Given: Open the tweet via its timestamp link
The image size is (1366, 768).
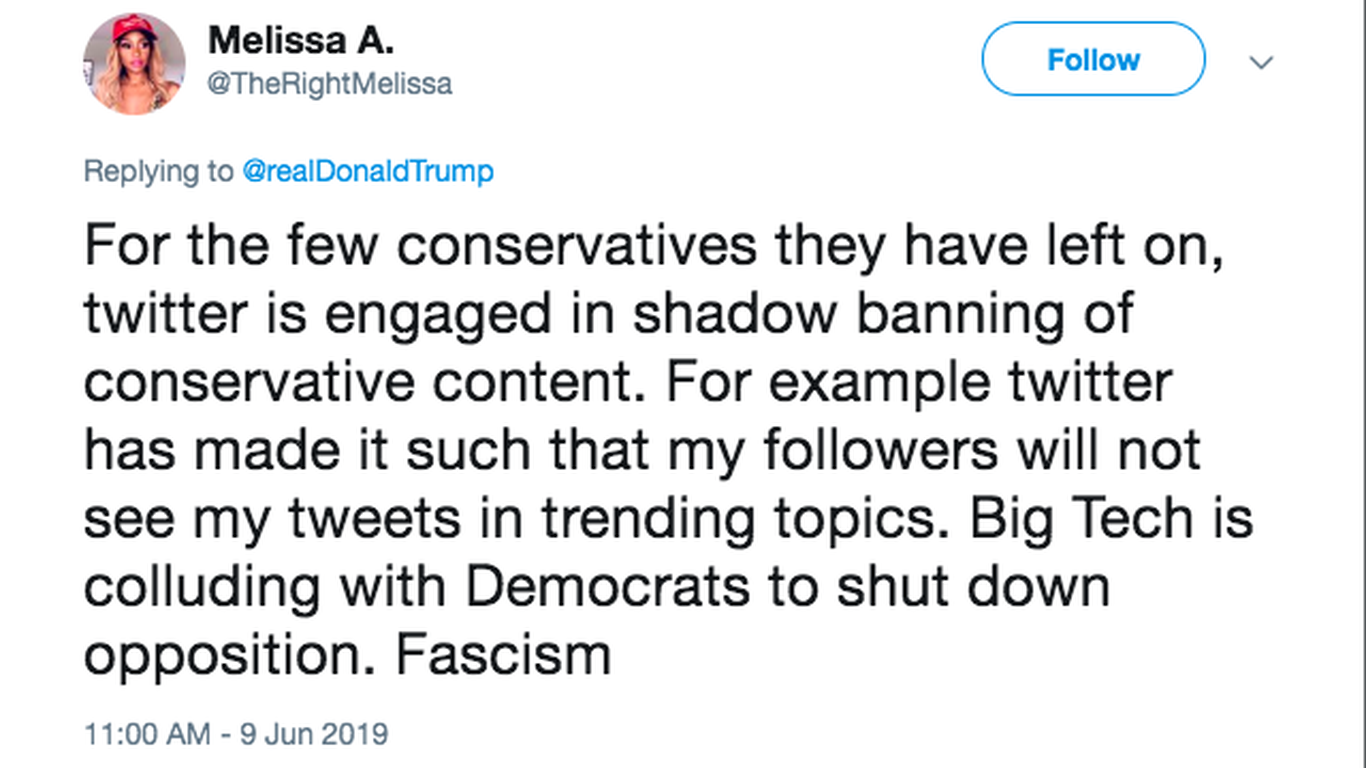Looking at the screenshot, I should pos(236,733).
